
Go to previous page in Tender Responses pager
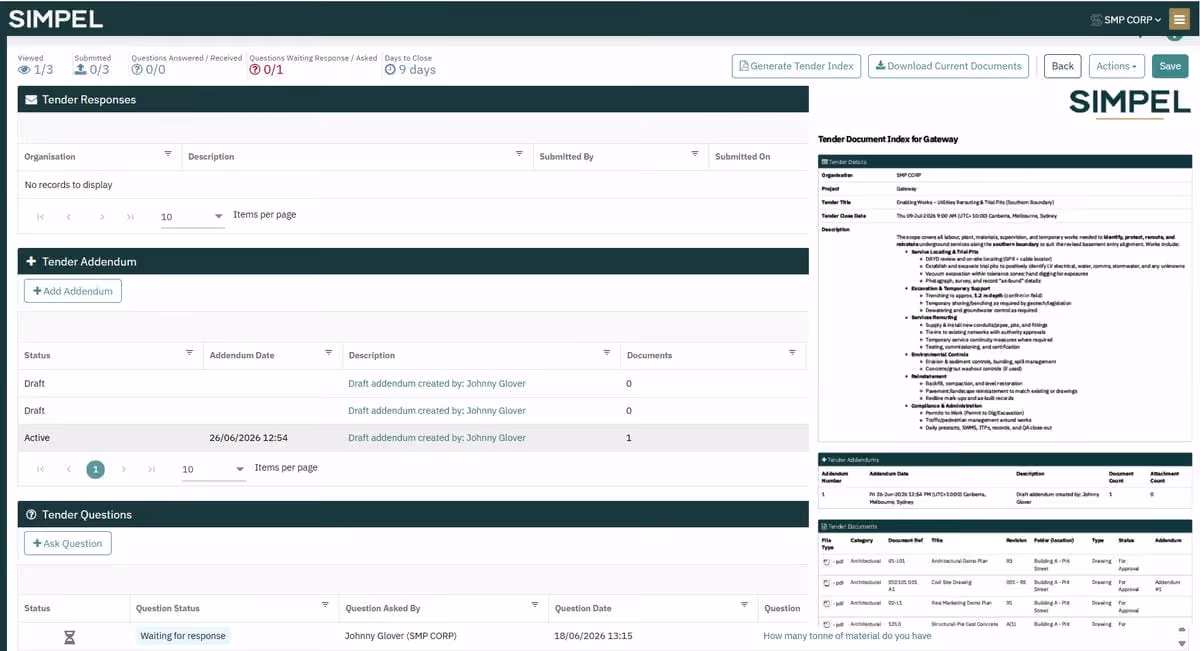pos(69,216)
